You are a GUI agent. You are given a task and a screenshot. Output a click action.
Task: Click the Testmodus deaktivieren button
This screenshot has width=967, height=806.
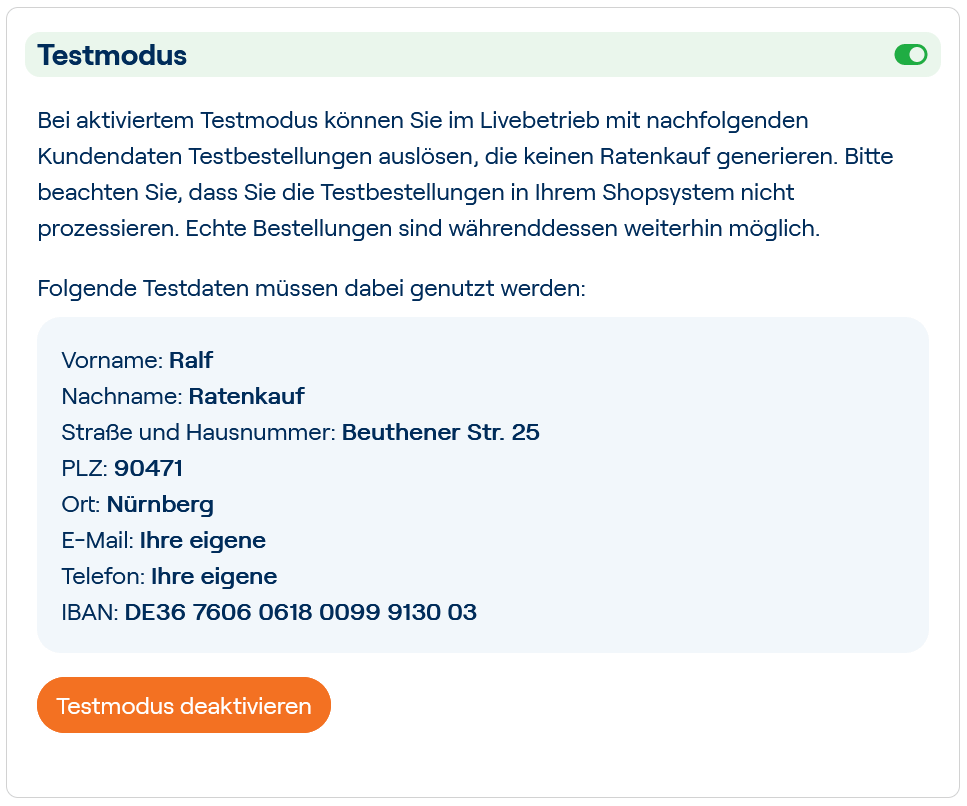click(183, 705)
